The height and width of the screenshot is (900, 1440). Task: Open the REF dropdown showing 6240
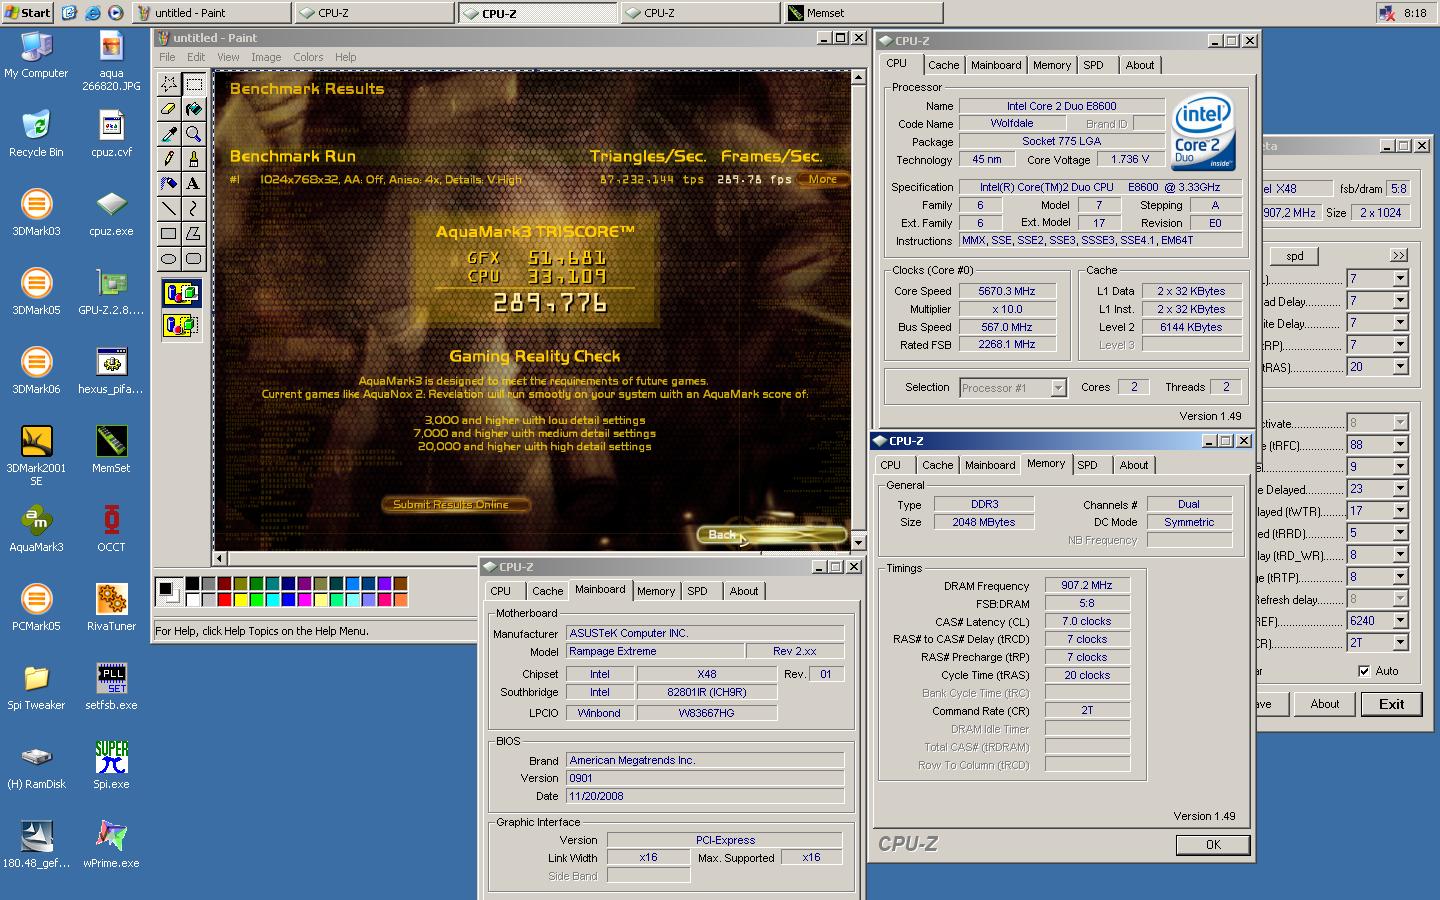point(1377,621)
